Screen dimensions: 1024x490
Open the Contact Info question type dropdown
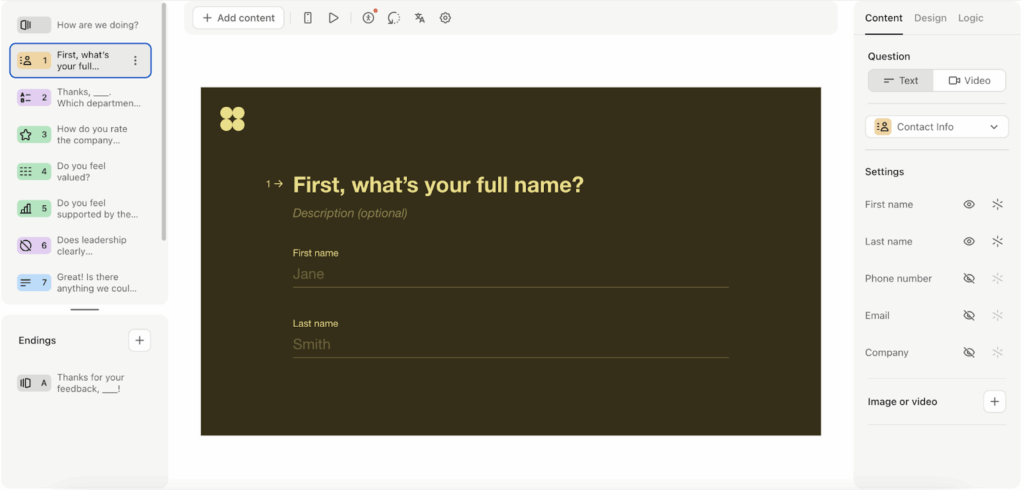(936, 127)
